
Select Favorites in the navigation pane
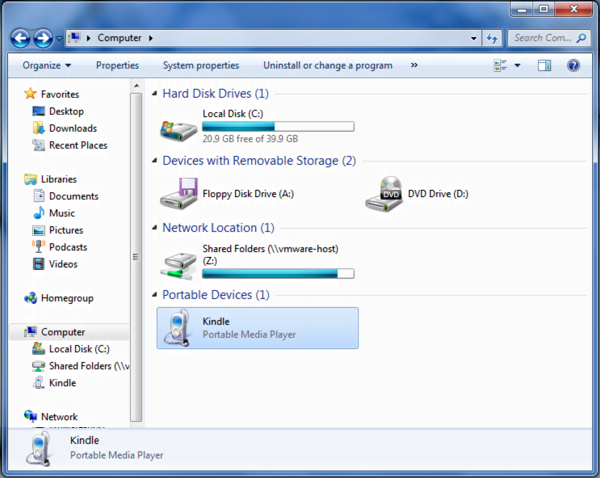(x=60, y=94)
